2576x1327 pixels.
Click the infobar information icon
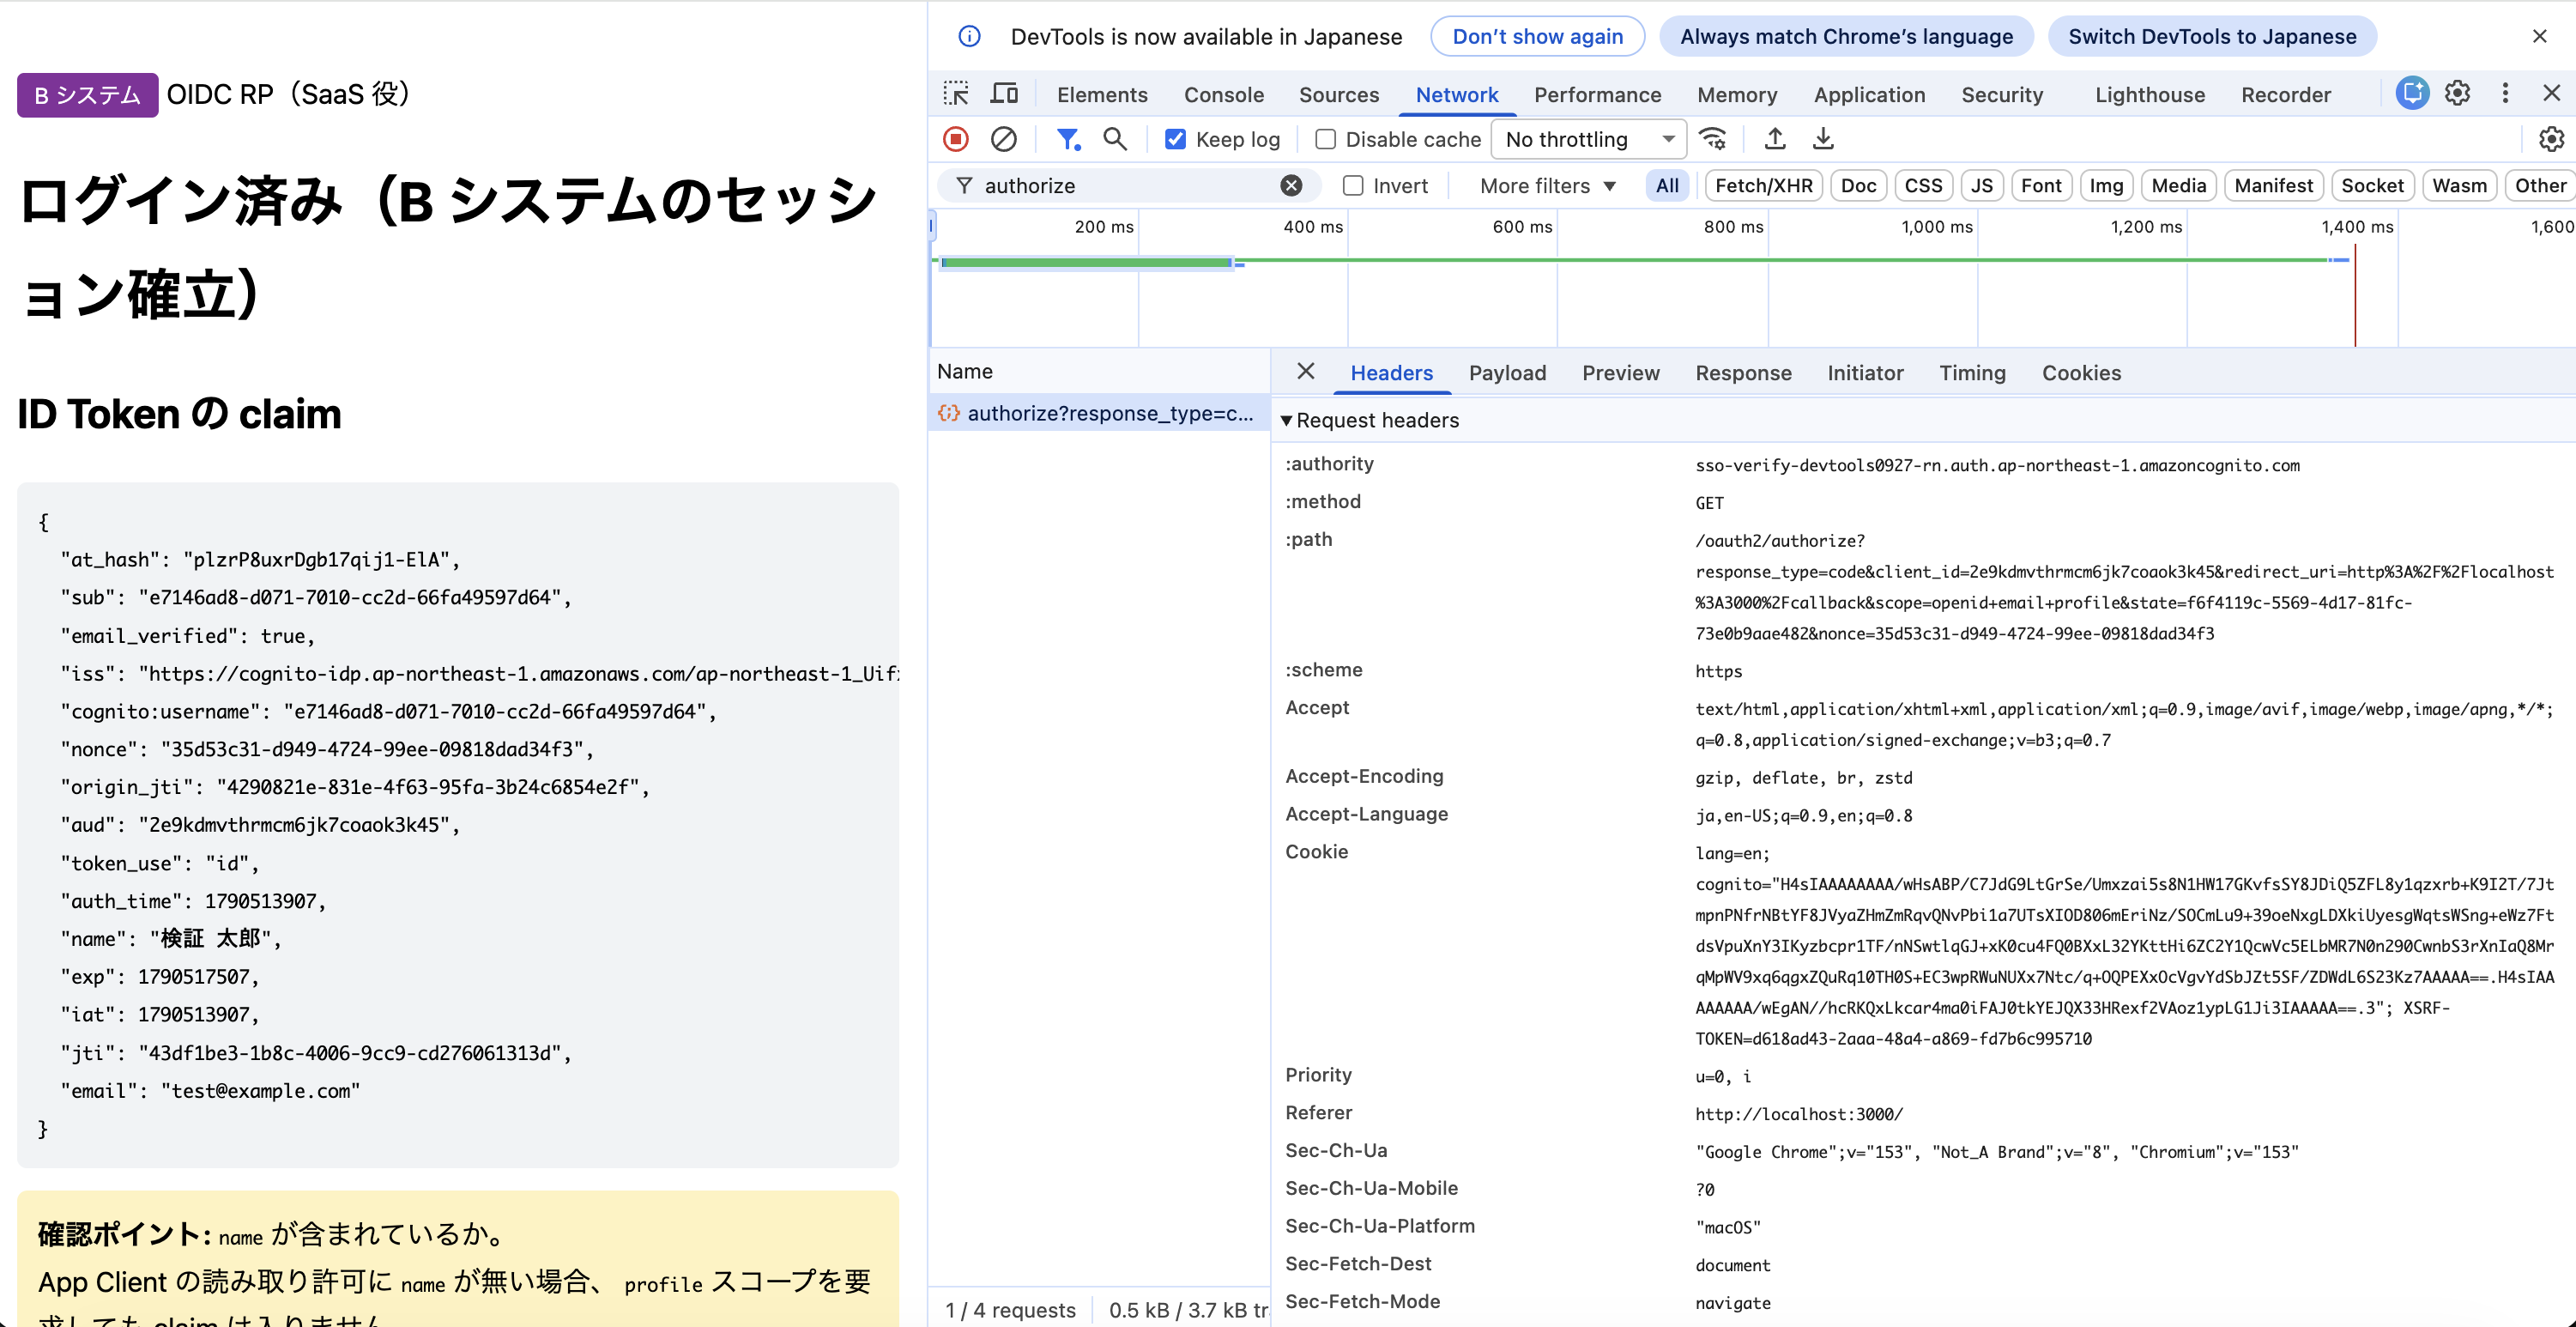coord(969,36)
